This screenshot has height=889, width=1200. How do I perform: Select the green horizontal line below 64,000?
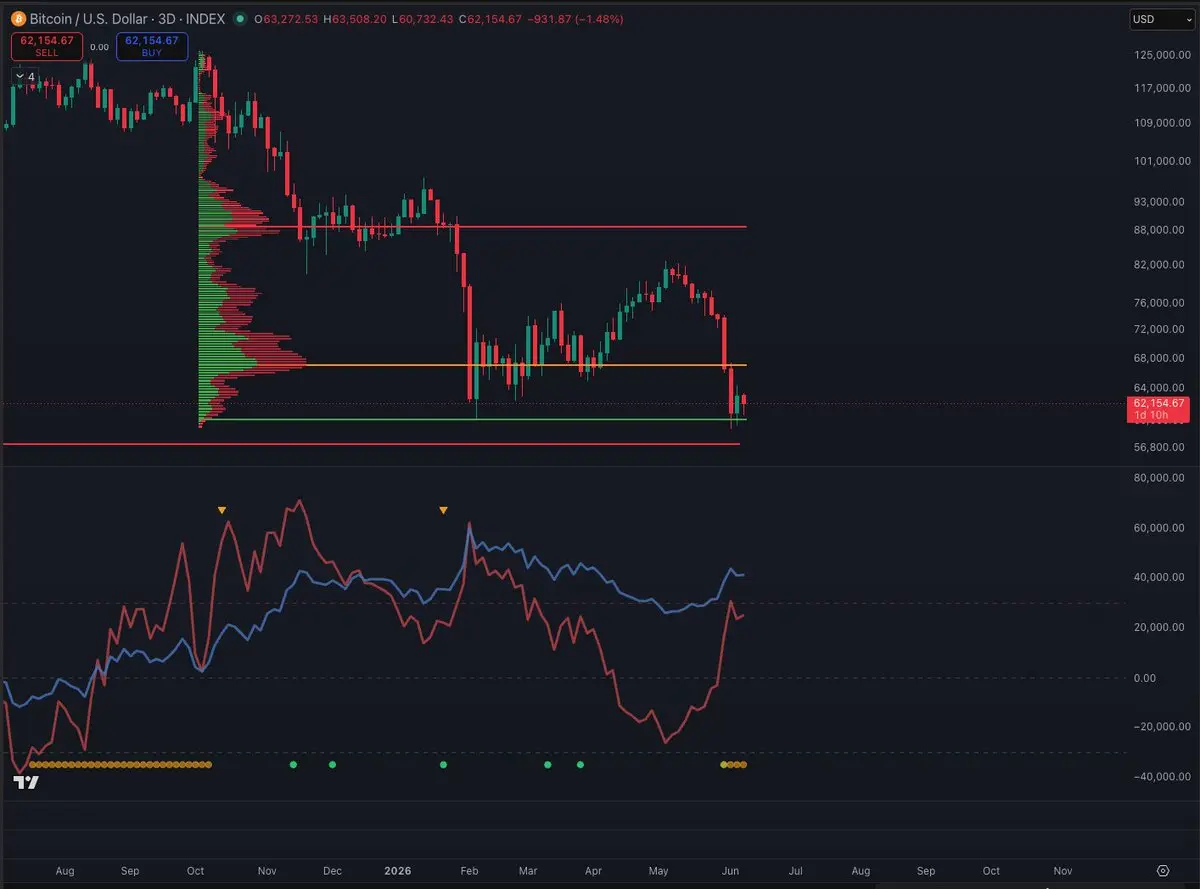(472, 419)
